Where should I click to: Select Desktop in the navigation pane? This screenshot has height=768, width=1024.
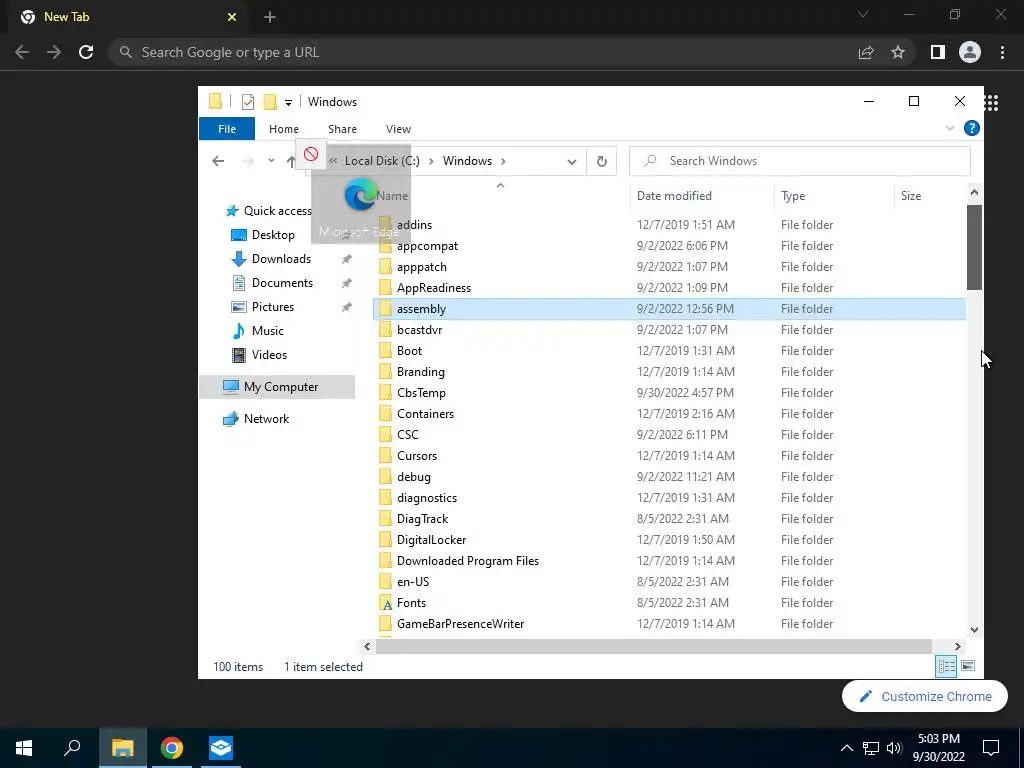pyautogui.click(x=273, y=234)
